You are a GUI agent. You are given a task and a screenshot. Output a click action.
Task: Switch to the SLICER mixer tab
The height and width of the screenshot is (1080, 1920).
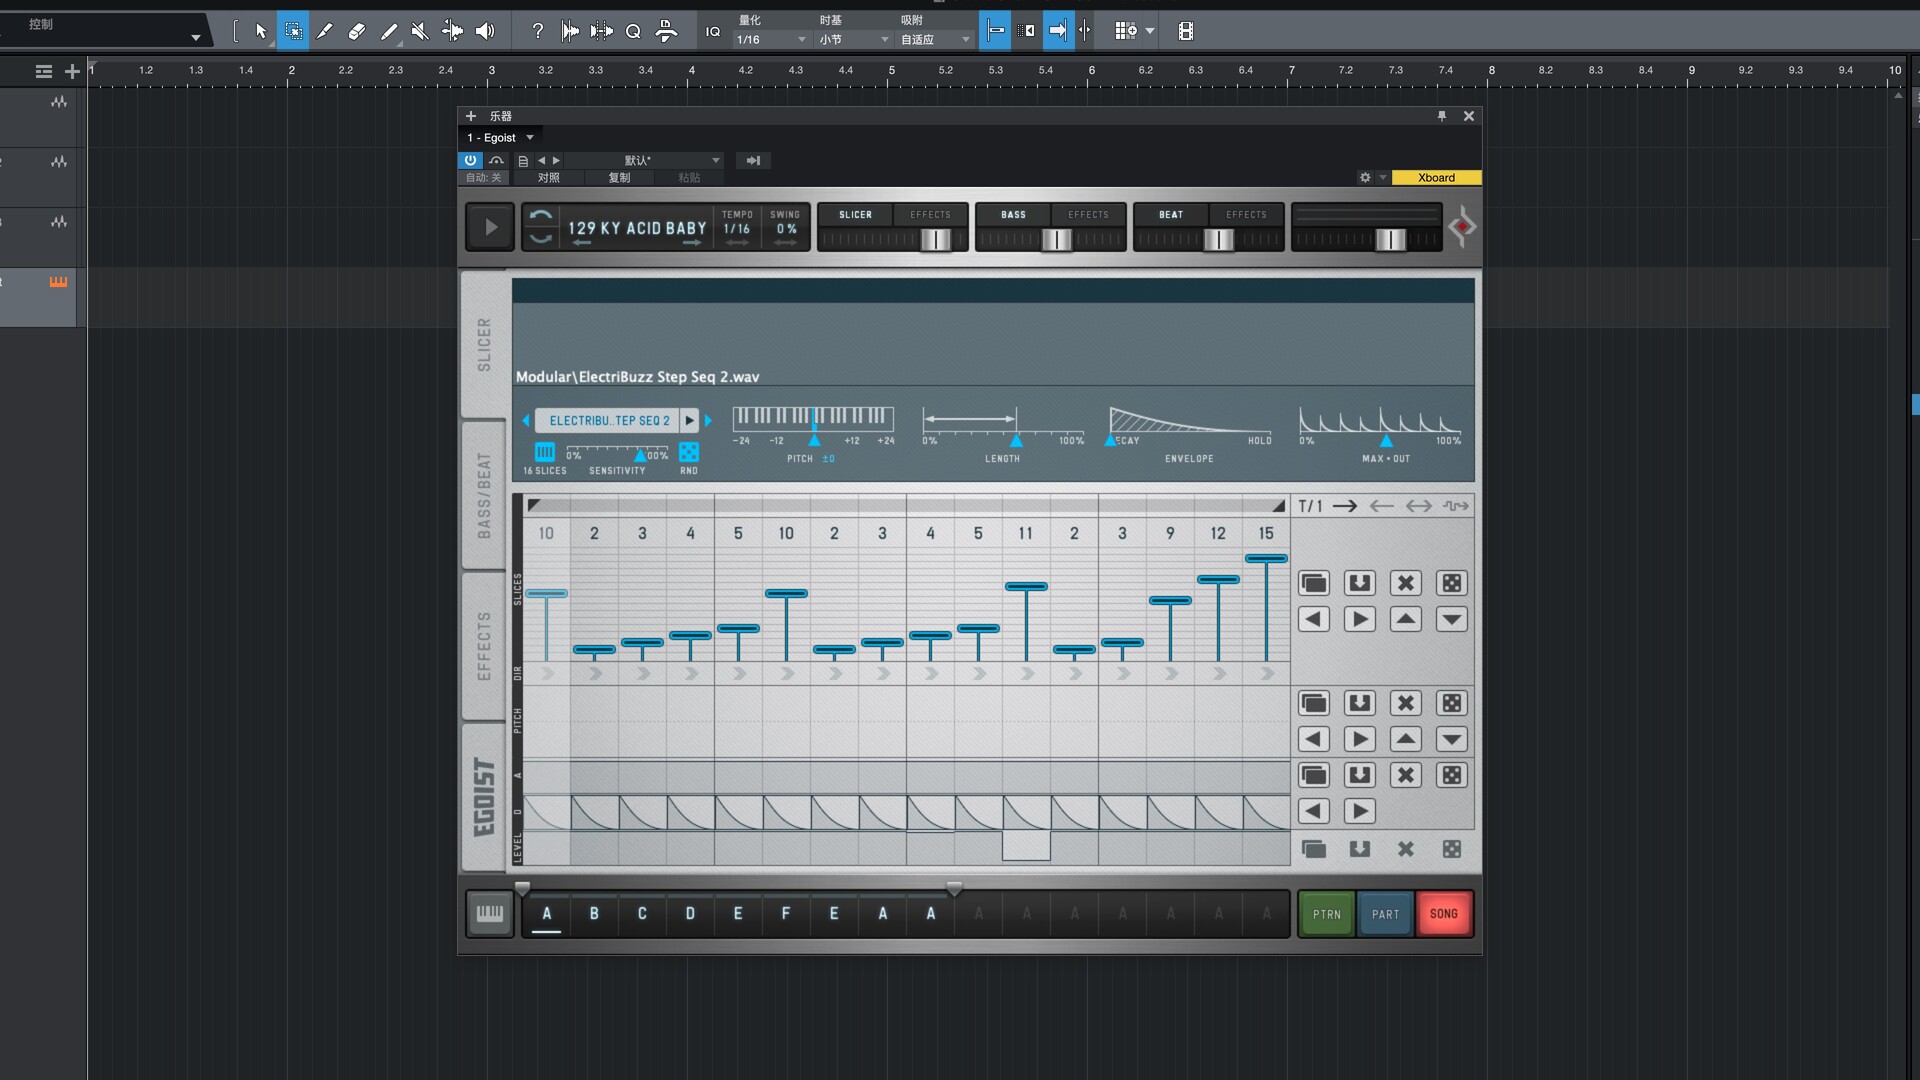[855, 214]
